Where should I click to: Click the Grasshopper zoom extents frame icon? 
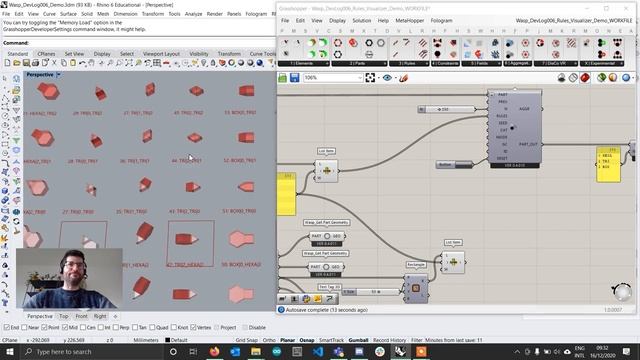[370, 78]
